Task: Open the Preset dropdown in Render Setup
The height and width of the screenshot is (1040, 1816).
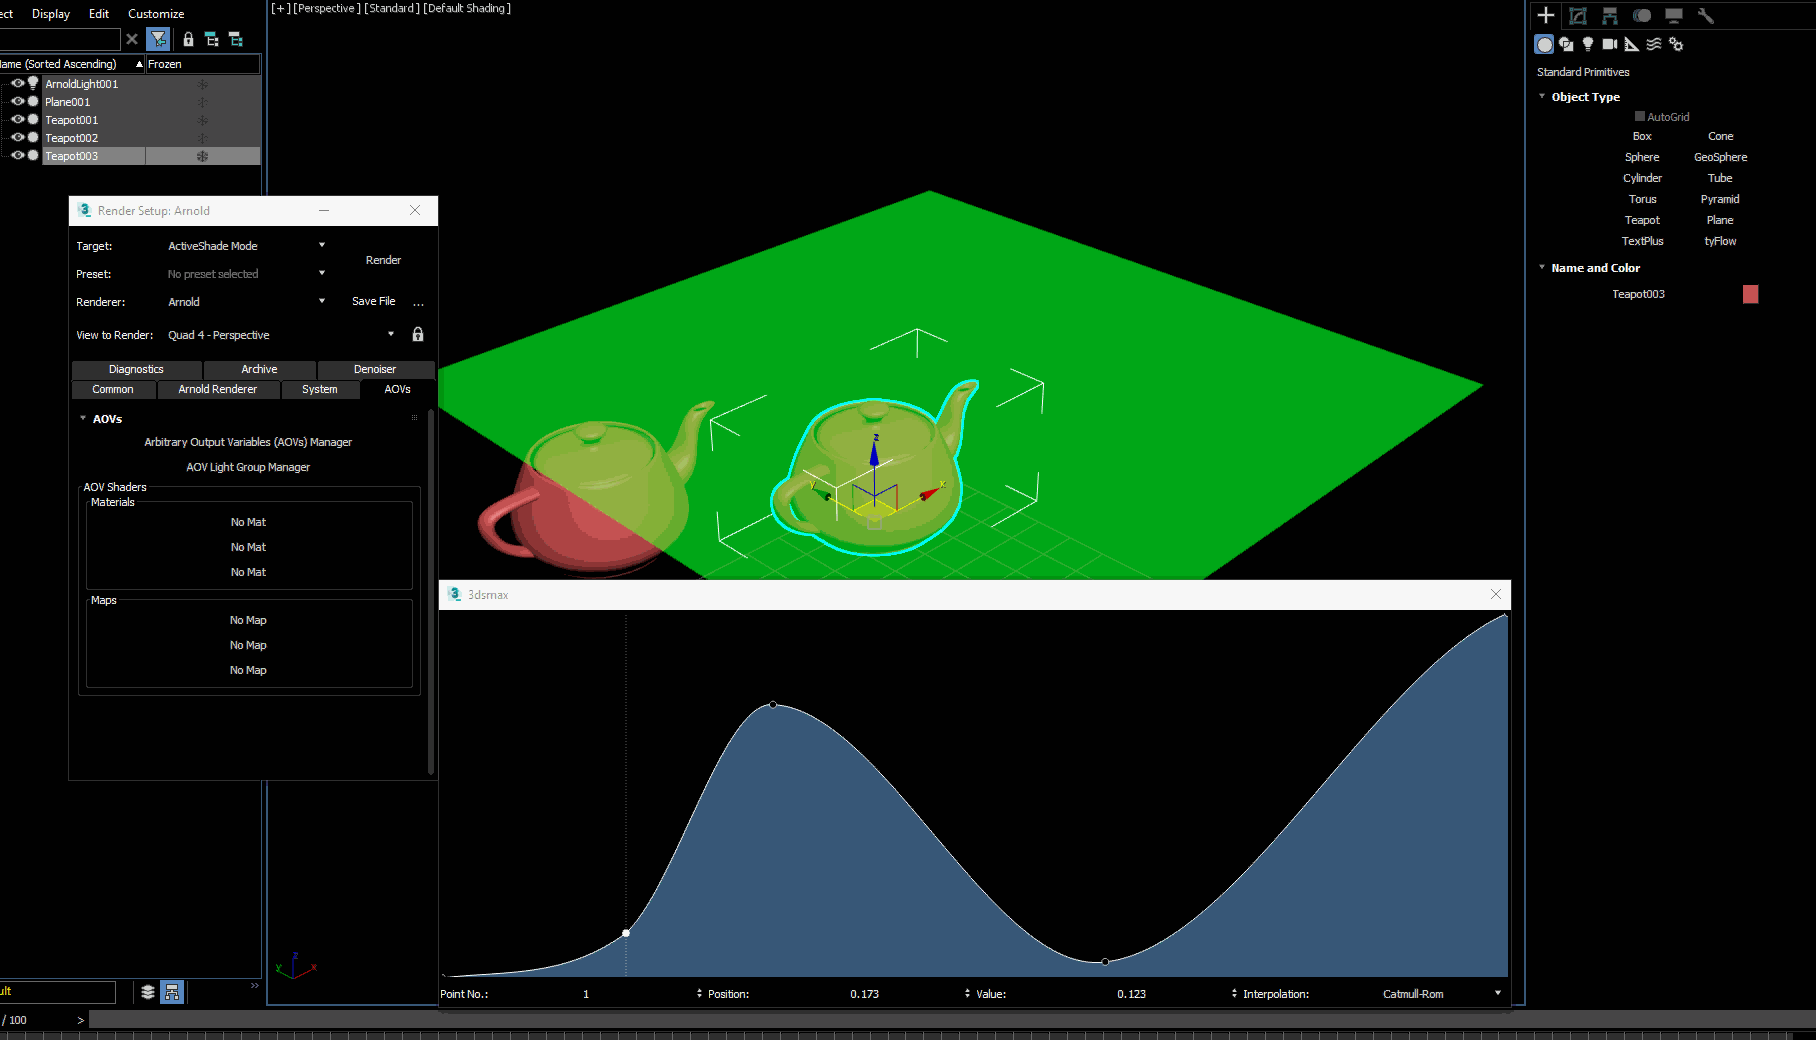Action: (x=246, y=273)
